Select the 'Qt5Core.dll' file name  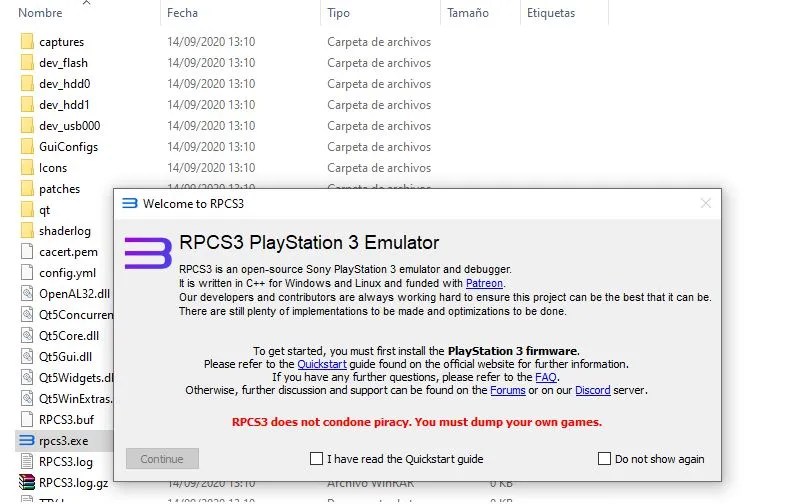(x=69, y=336)
